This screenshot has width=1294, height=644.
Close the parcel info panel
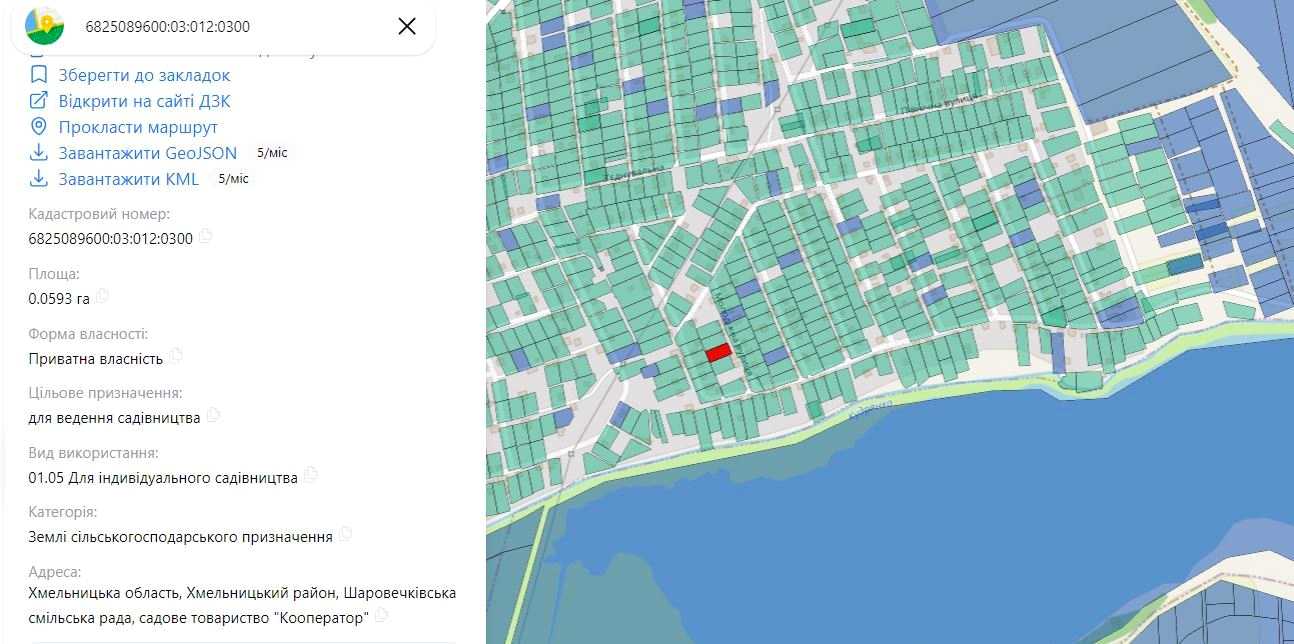click(x=407, y=26)
